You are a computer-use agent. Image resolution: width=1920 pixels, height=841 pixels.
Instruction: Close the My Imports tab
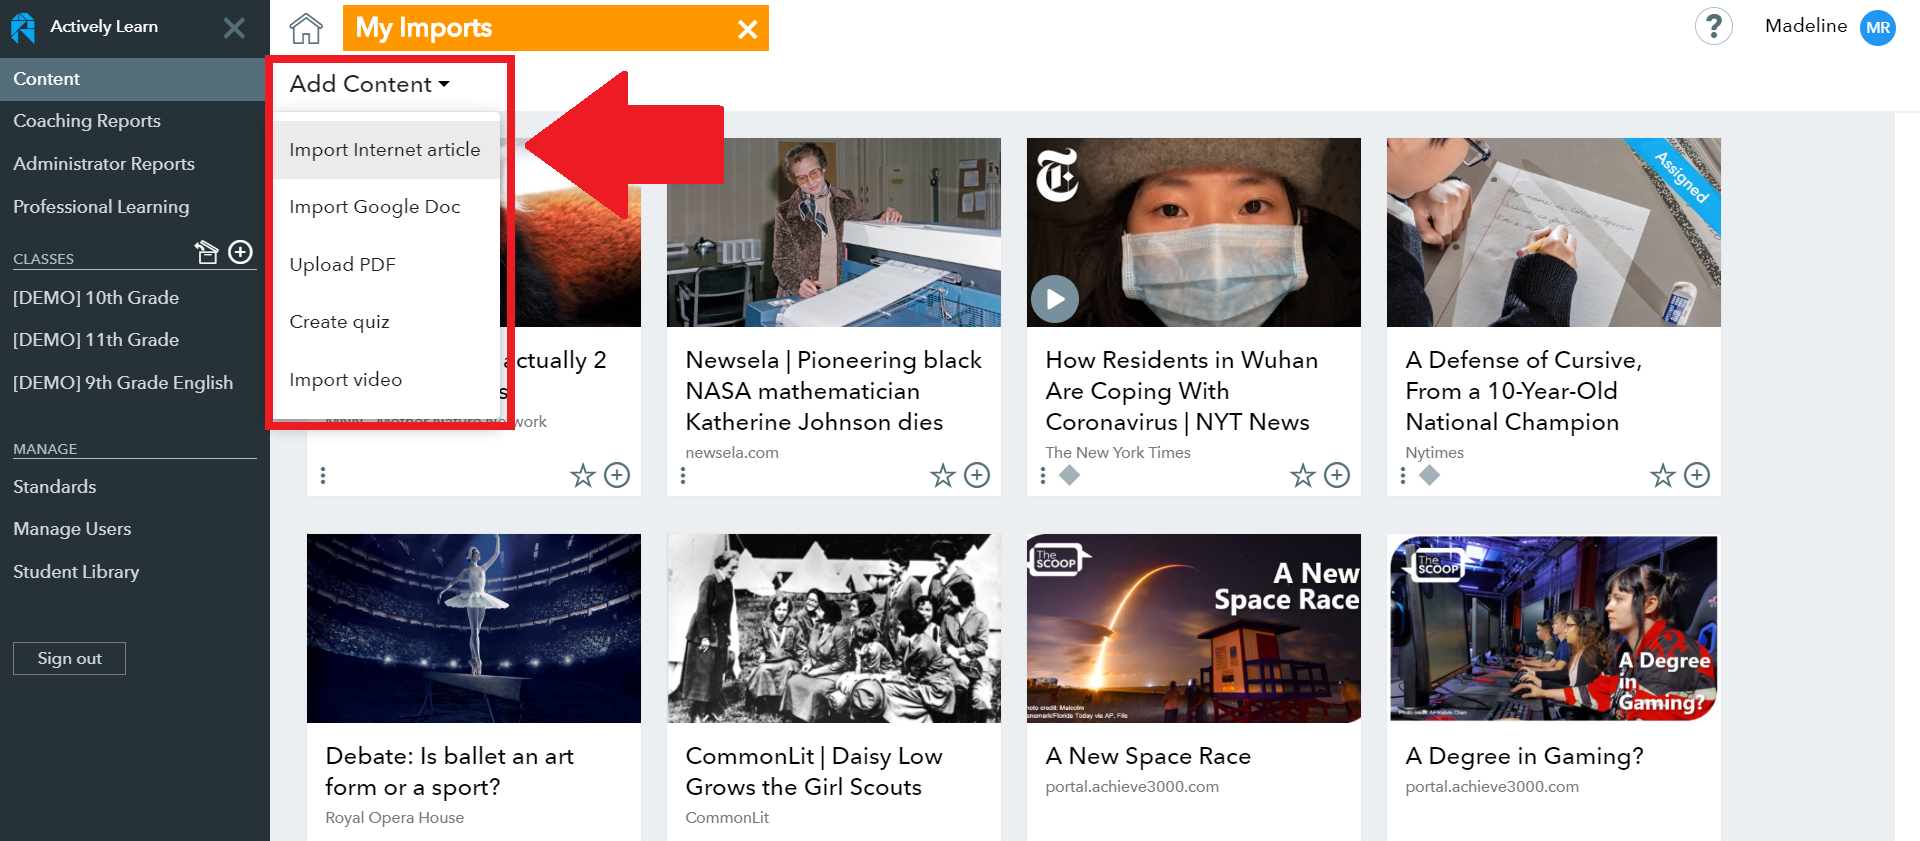coord(747,29)
